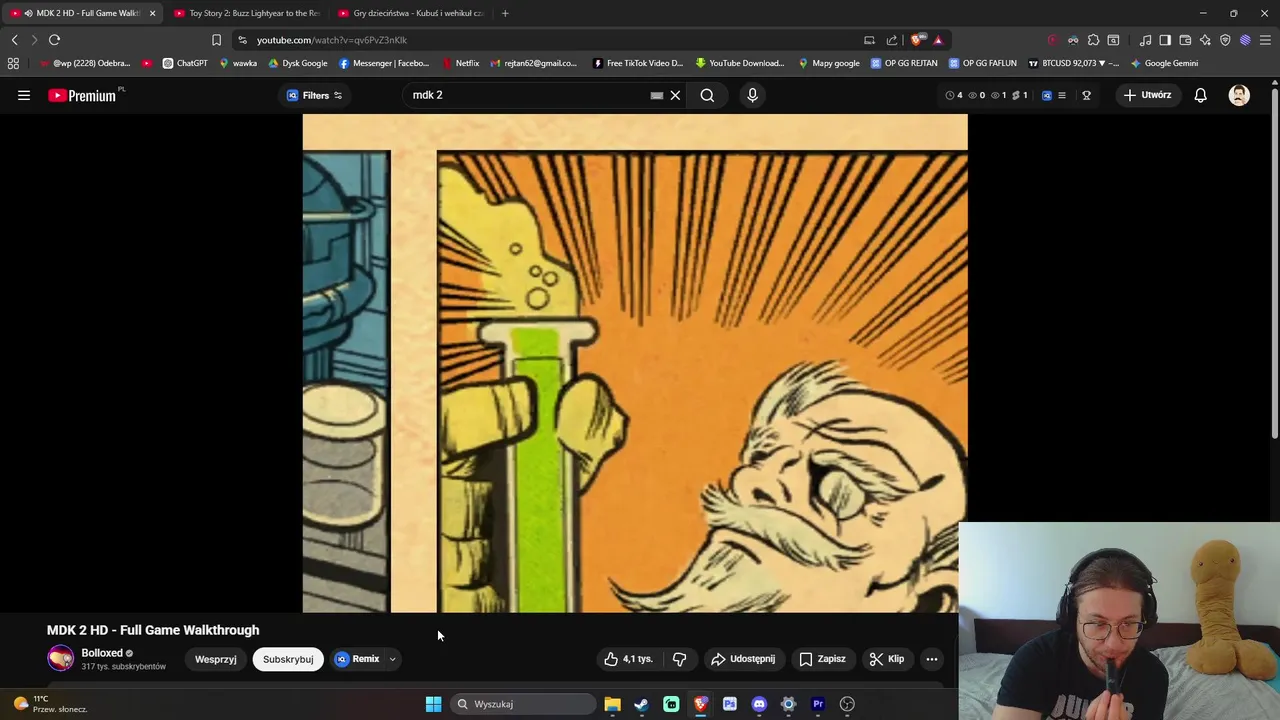
Task: Dislike the video with thumbs down
Action: click(x=679, y=659)
